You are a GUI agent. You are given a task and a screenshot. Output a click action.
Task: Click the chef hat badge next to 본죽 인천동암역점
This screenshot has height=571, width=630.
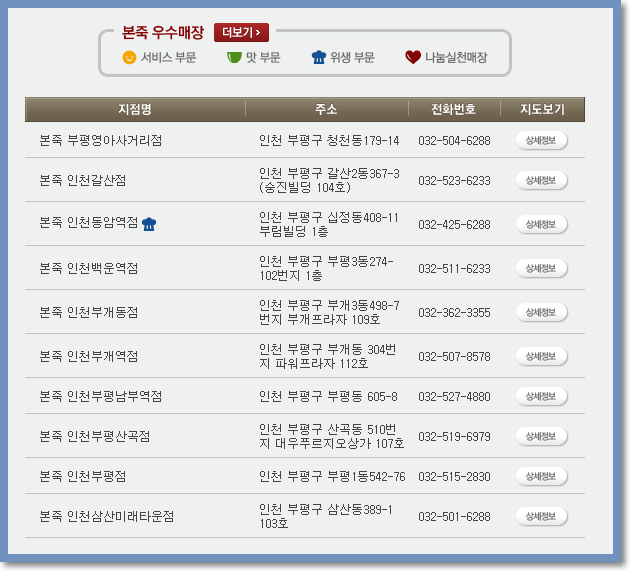pyautogui.click(x=149, y=224)
